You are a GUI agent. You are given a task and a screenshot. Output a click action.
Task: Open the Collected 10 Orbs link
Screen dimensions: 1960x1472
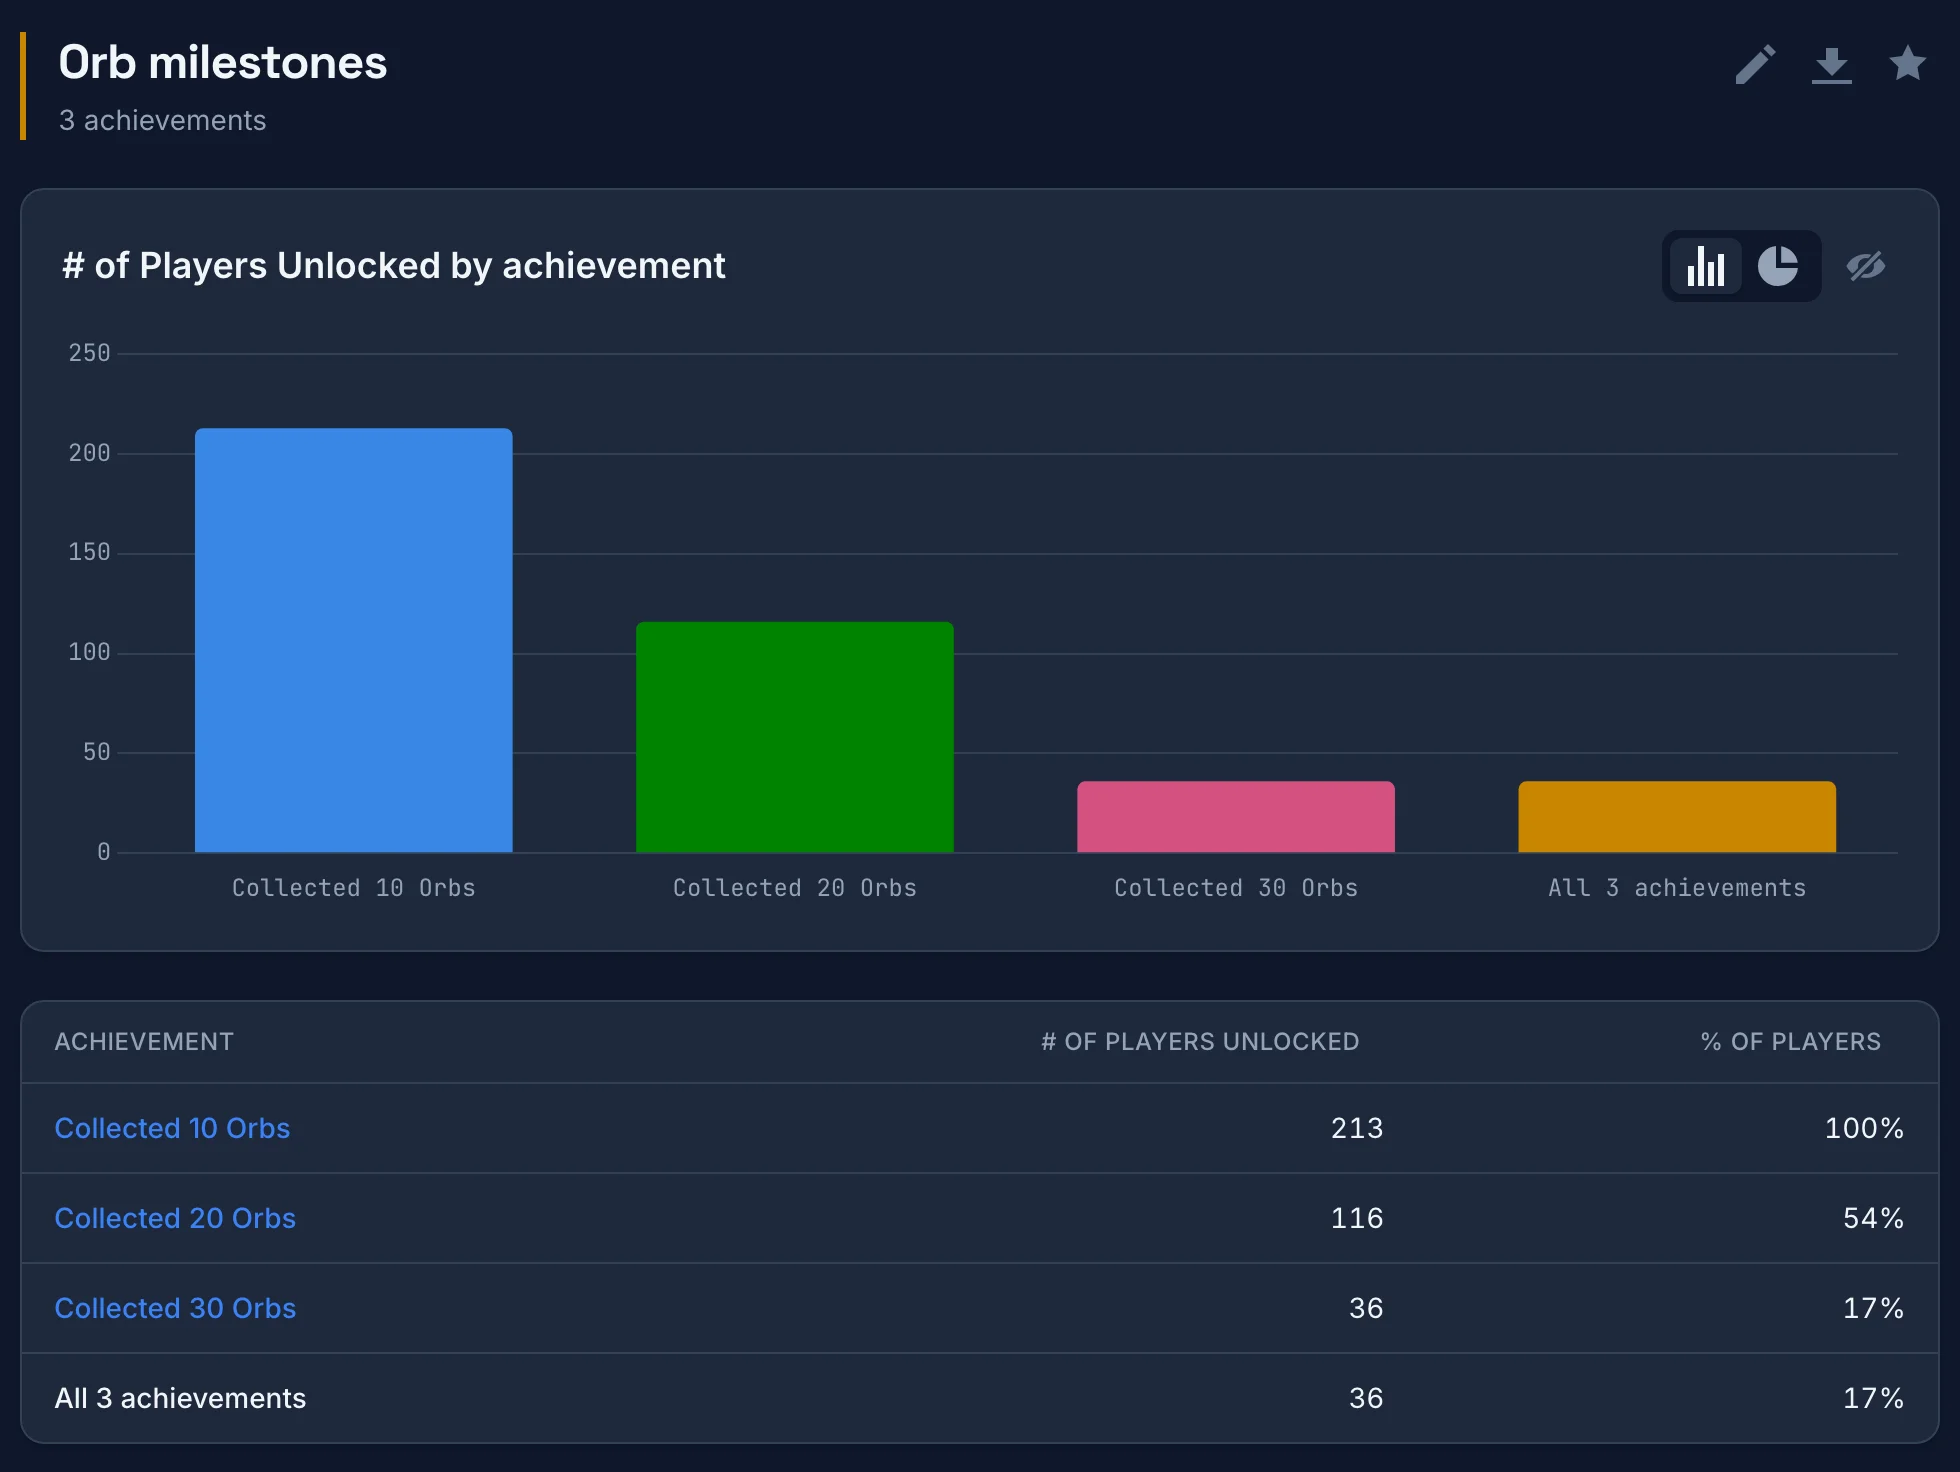[x=172, y=1128]
